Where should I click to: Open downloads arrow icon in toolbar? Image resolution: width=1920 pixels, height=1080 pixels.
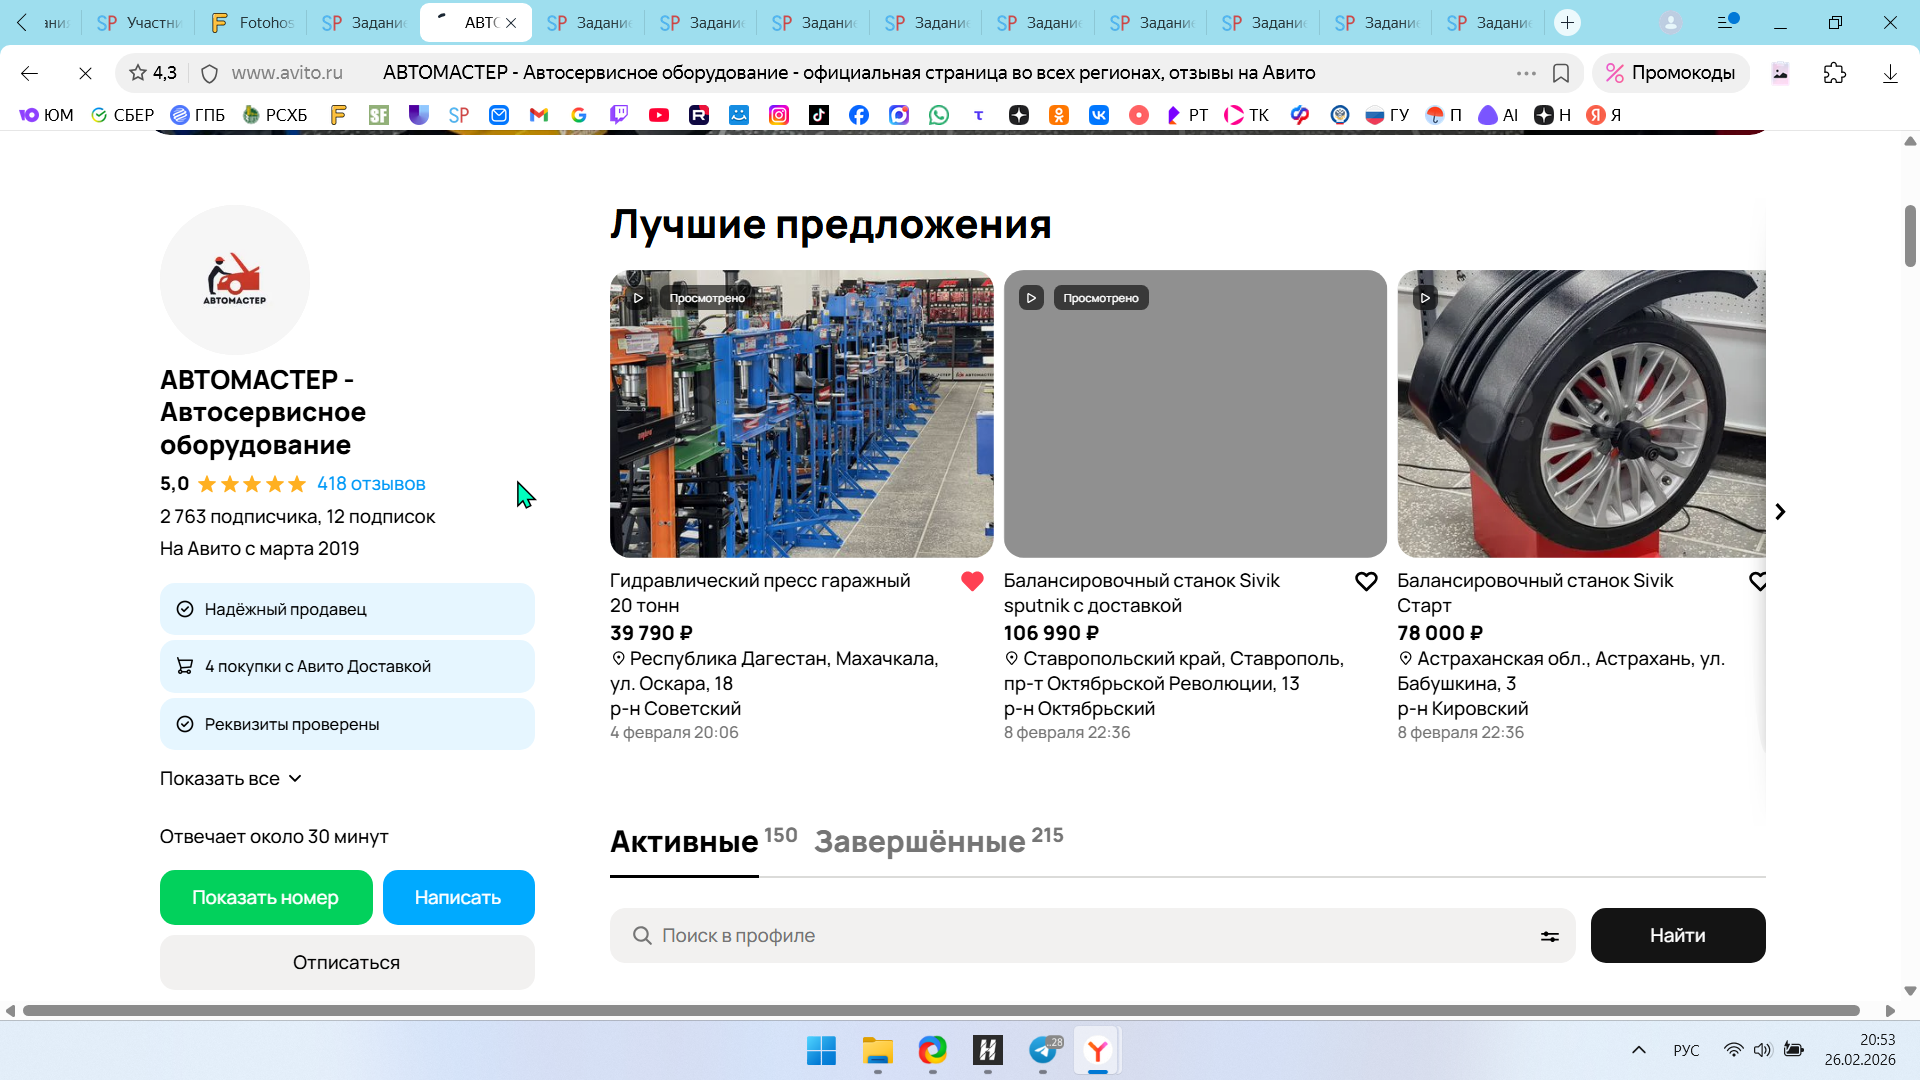pos(1890,73)
